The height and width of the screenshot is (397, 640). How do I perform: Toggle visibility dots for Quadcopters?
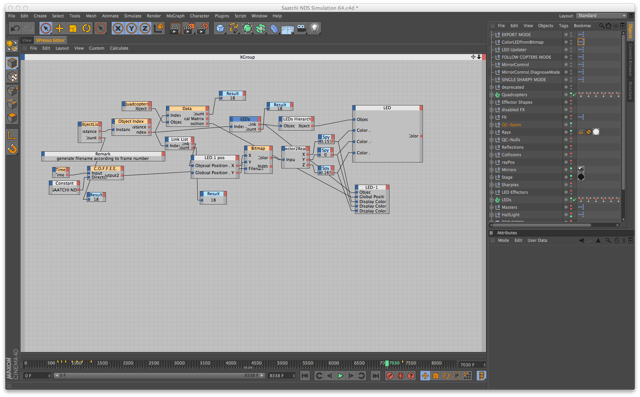click(x=571, y=95)
